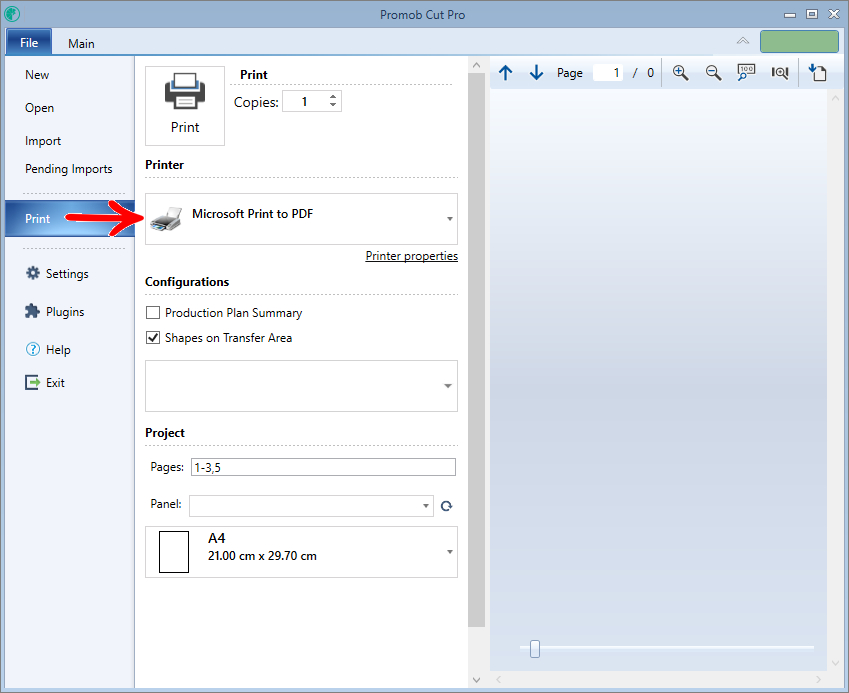Click the current page number field
Screen dimensions: 849x693
click(x=608, y=73)
